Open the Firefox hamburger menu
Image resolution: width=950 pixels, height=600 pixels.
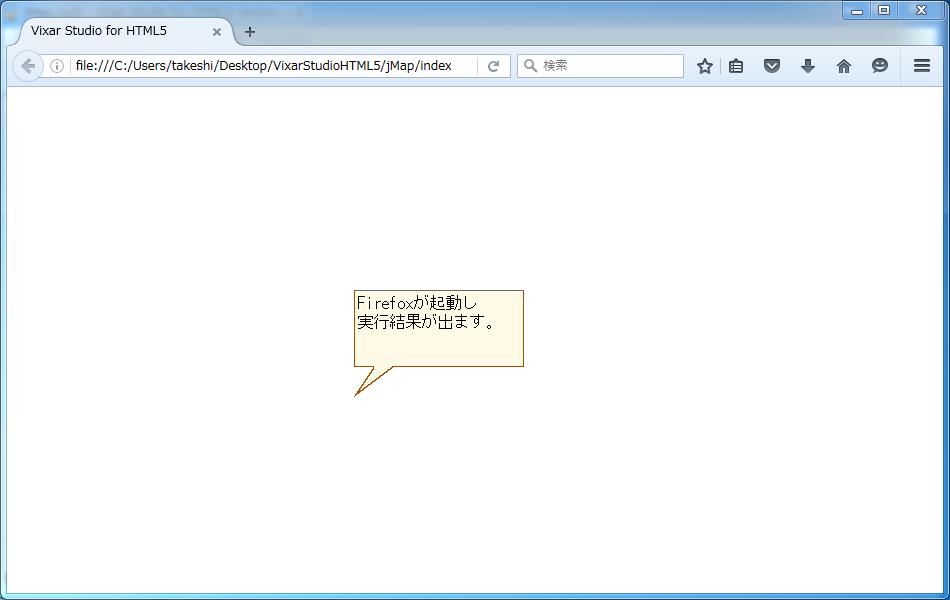click(921, 65)
